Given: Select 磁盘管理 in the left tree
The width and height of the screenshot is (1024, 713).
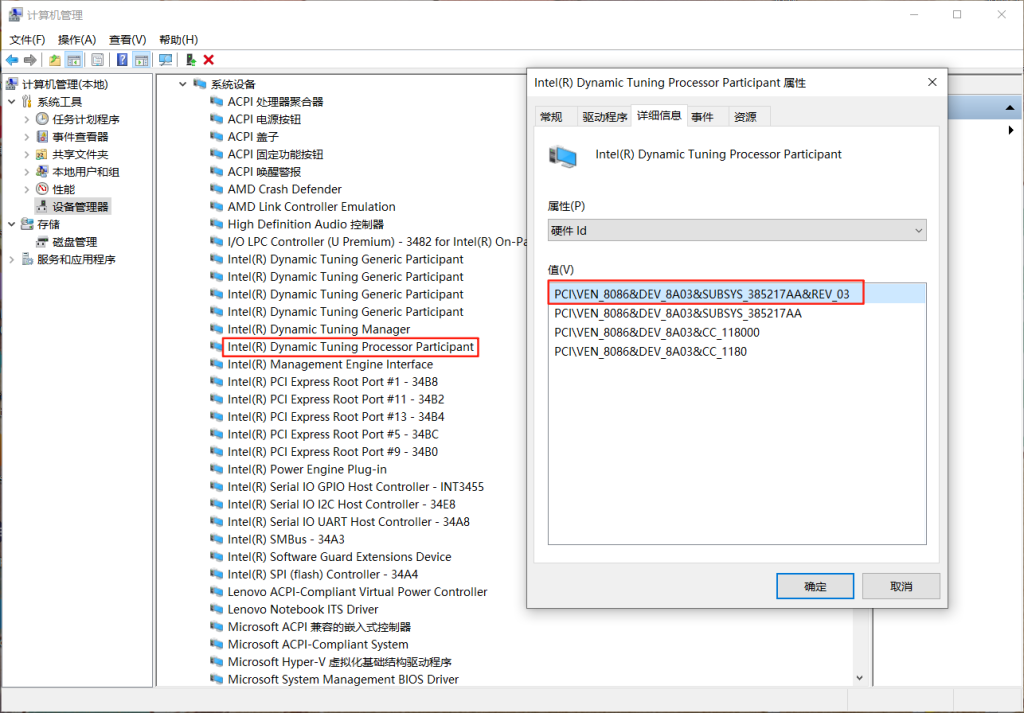Looking at the screenshot, I should (74, 242).
